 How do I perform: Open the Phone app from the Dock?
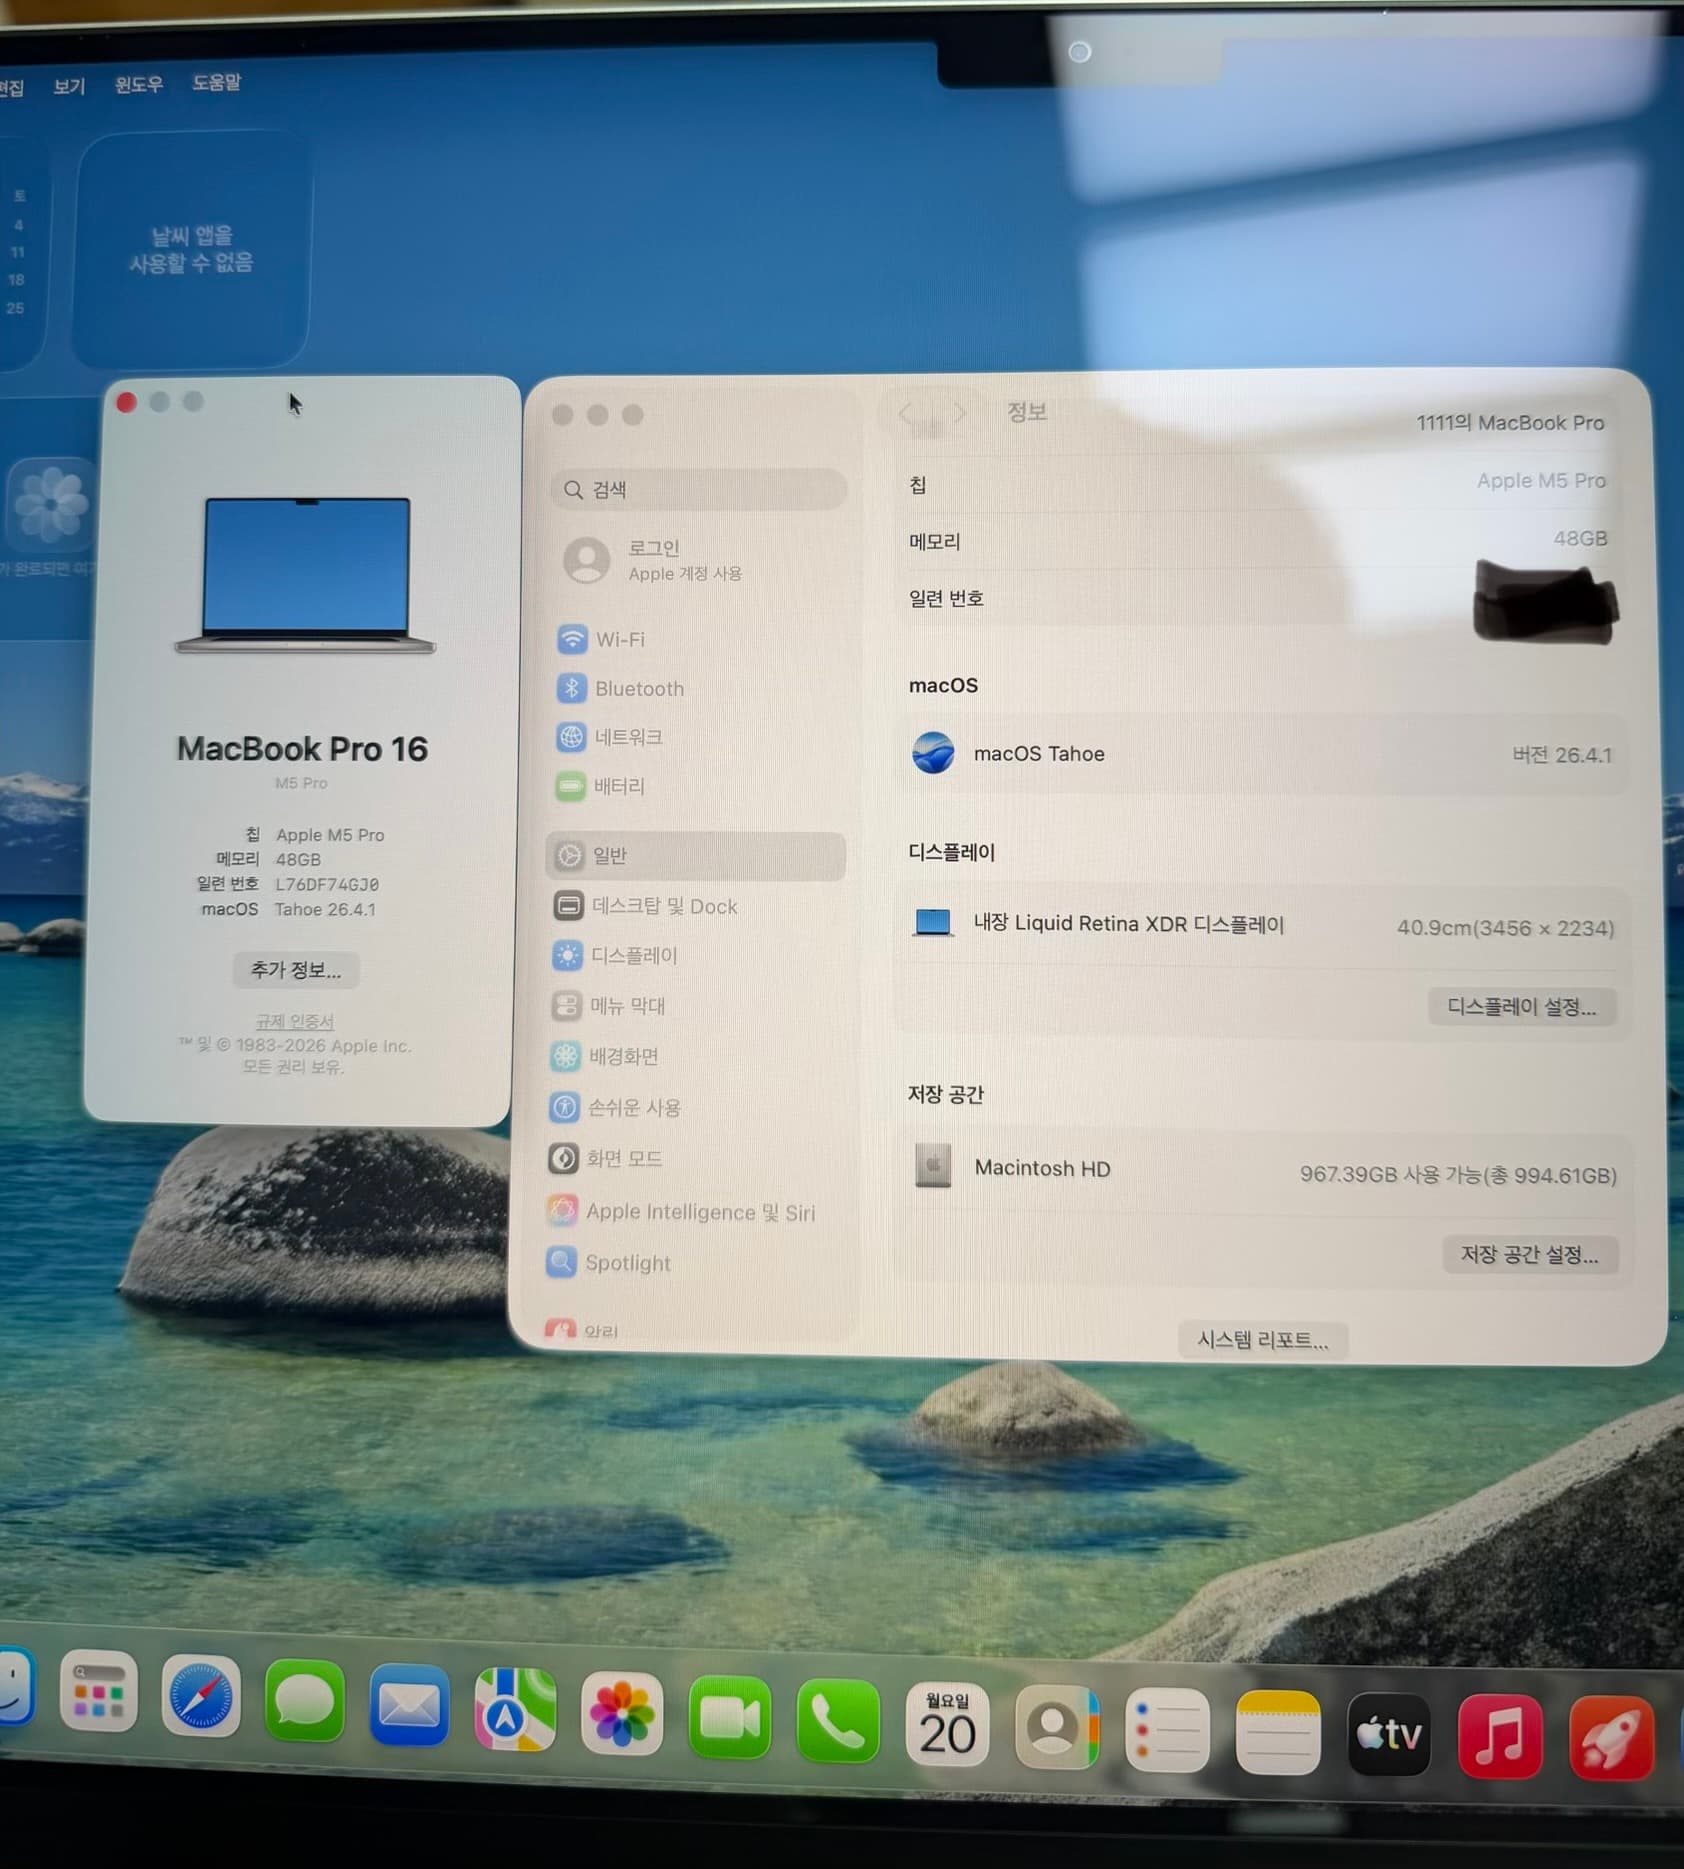[x=838, y=1721]
